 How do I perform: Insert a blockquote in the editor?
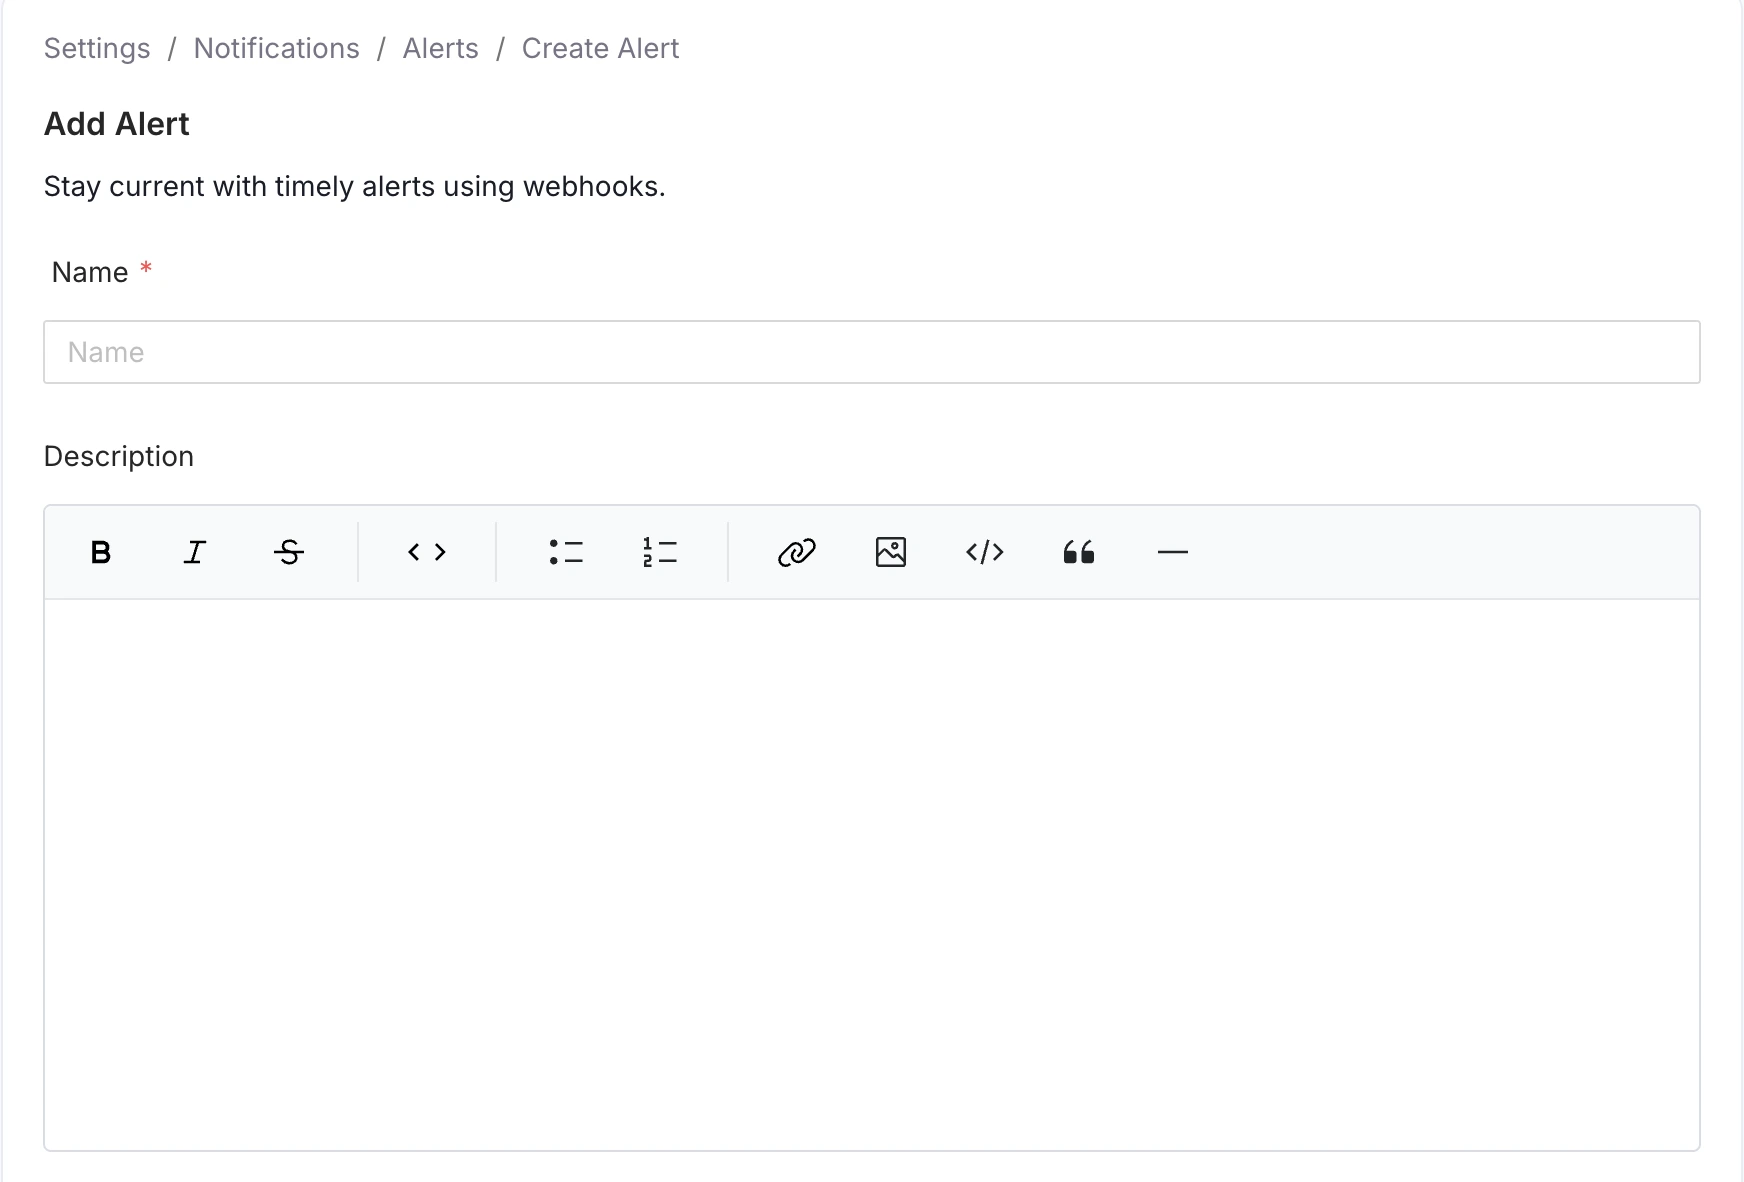[1079, 552]
